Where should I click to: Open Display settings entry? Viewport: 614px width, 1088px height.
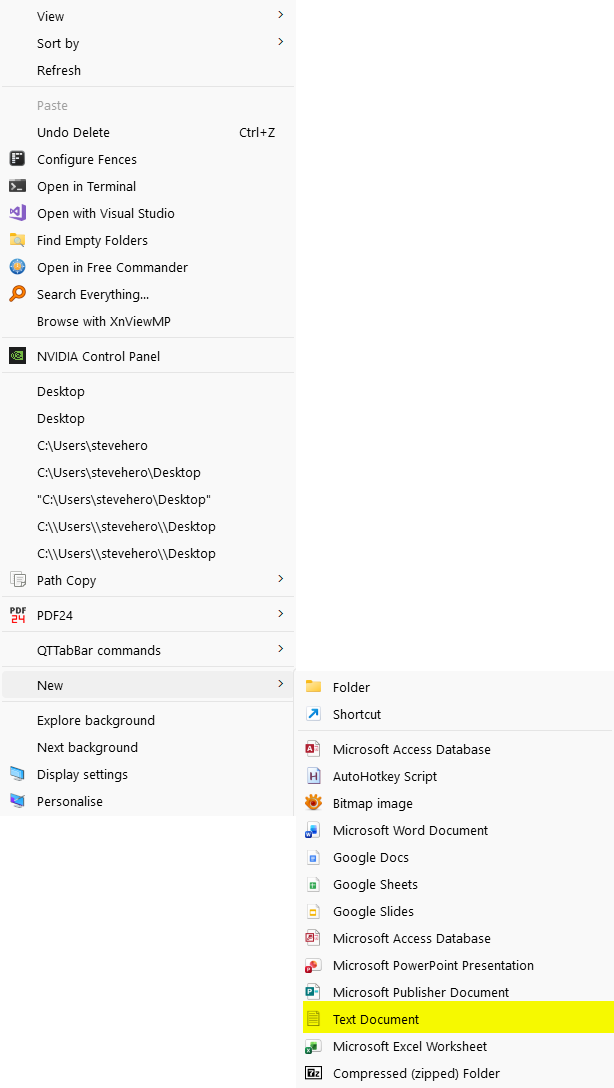point(148,774)
